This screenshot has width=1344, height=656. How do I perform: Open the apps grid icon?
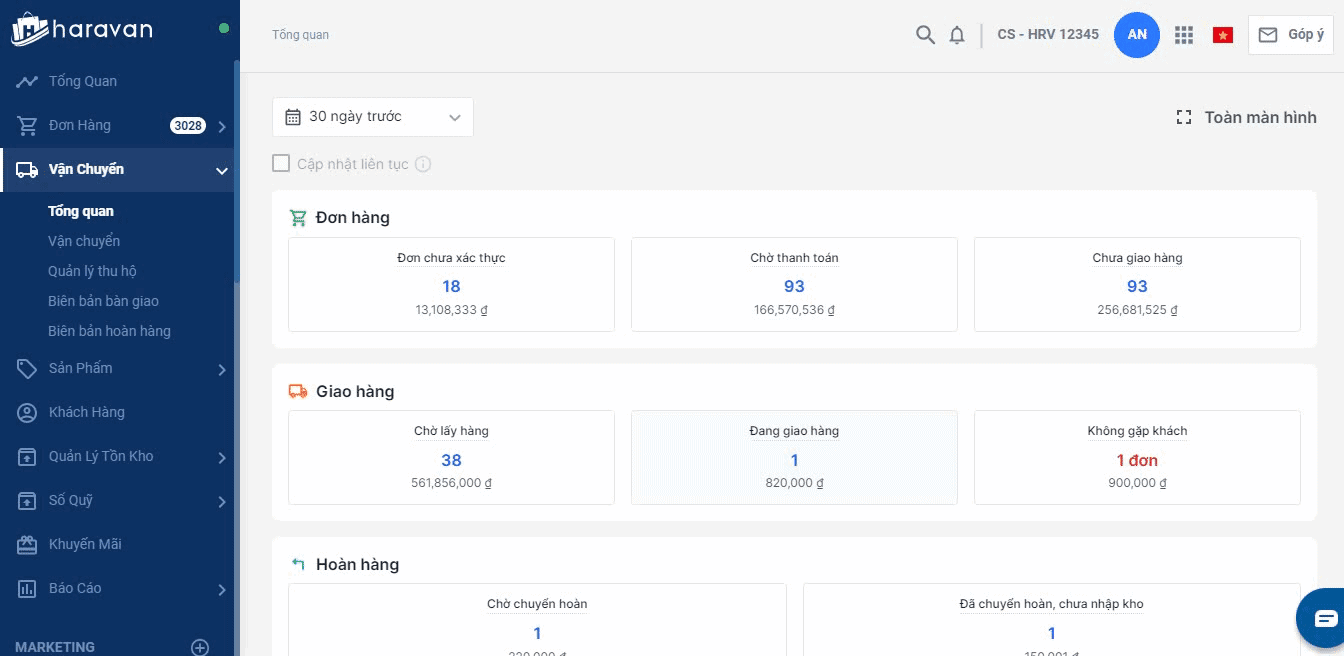point(1184,35)
